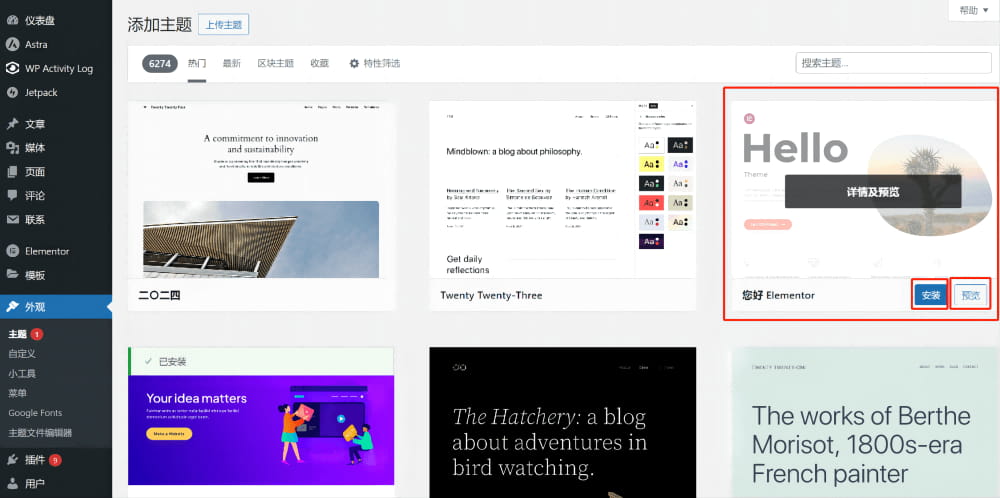
Task: Open the 插件 plugins icon
Action: point(12,460)
